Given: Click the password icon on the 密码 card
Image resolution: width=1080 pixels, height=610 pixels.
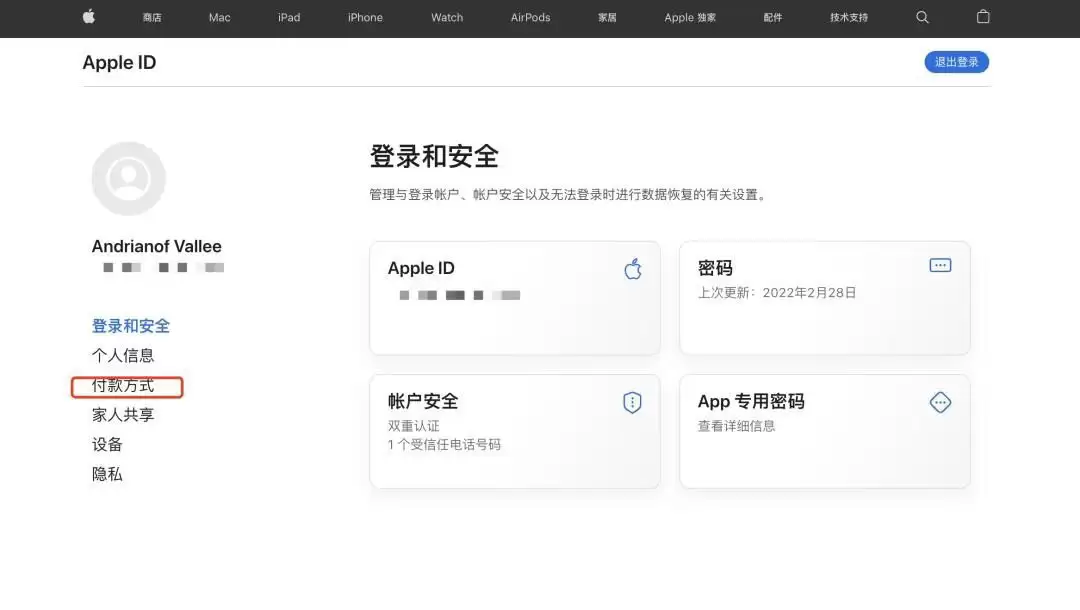Looking at the screenshot, I should (939, 264).
